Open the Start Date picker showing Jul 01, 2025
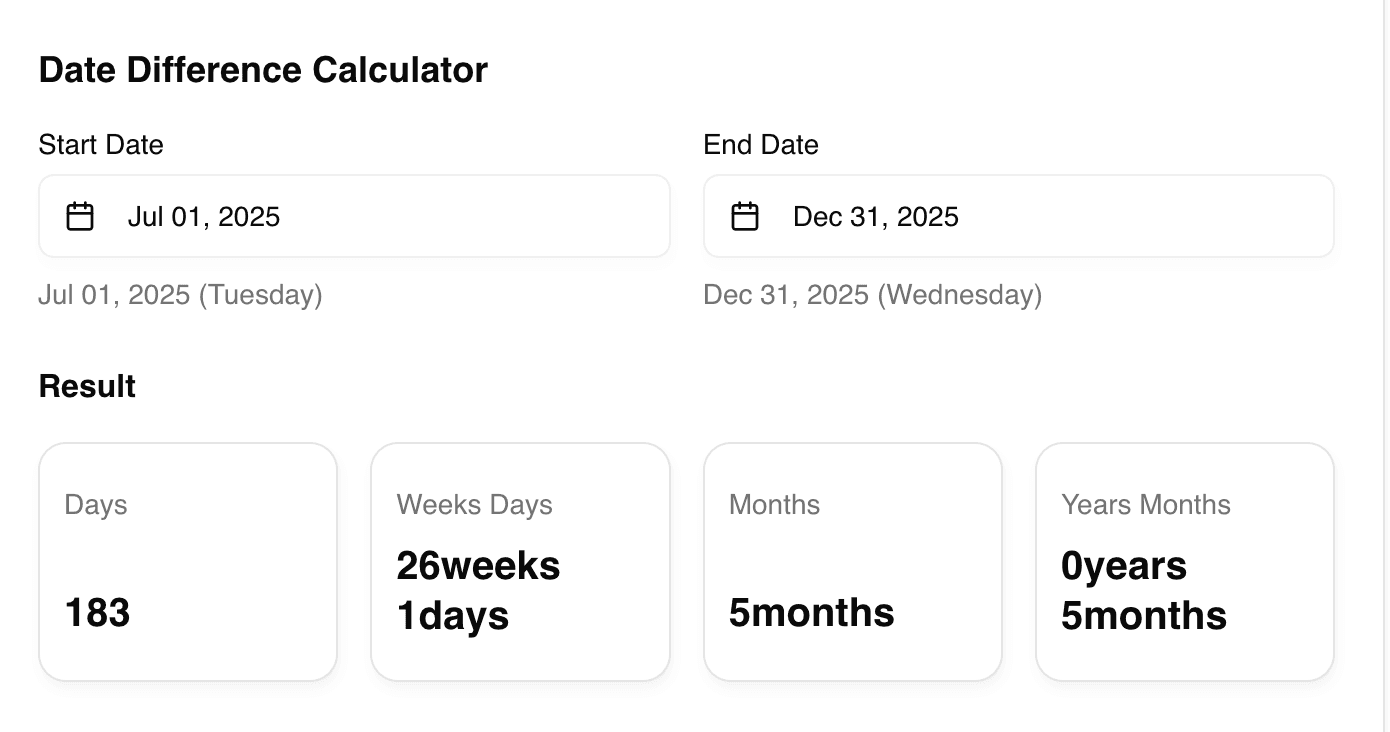1390x732 pixels. [354, 216]
